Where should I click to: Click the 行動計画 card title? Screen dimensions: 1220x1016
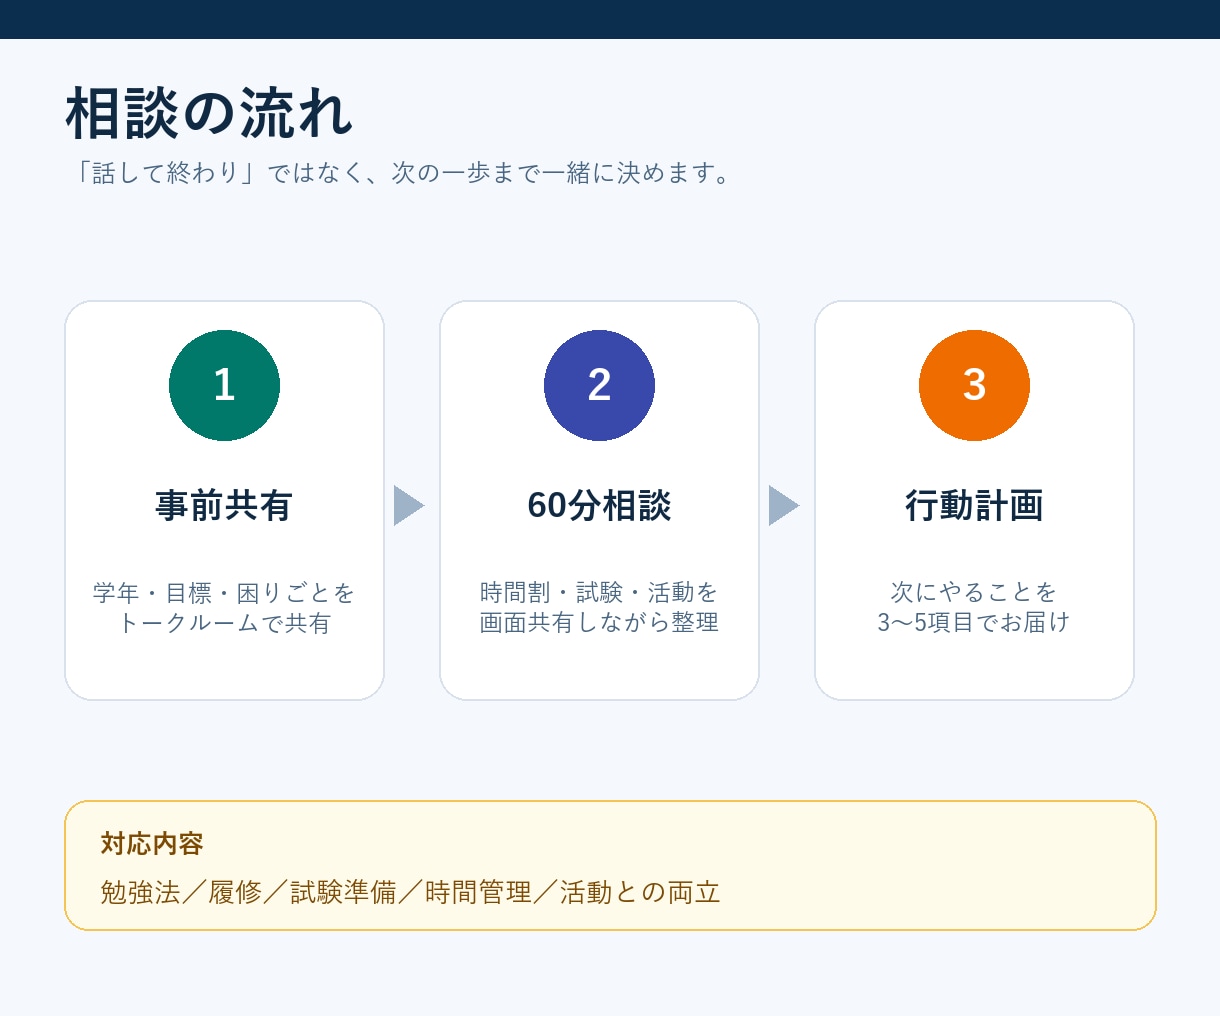click(974, 505)
